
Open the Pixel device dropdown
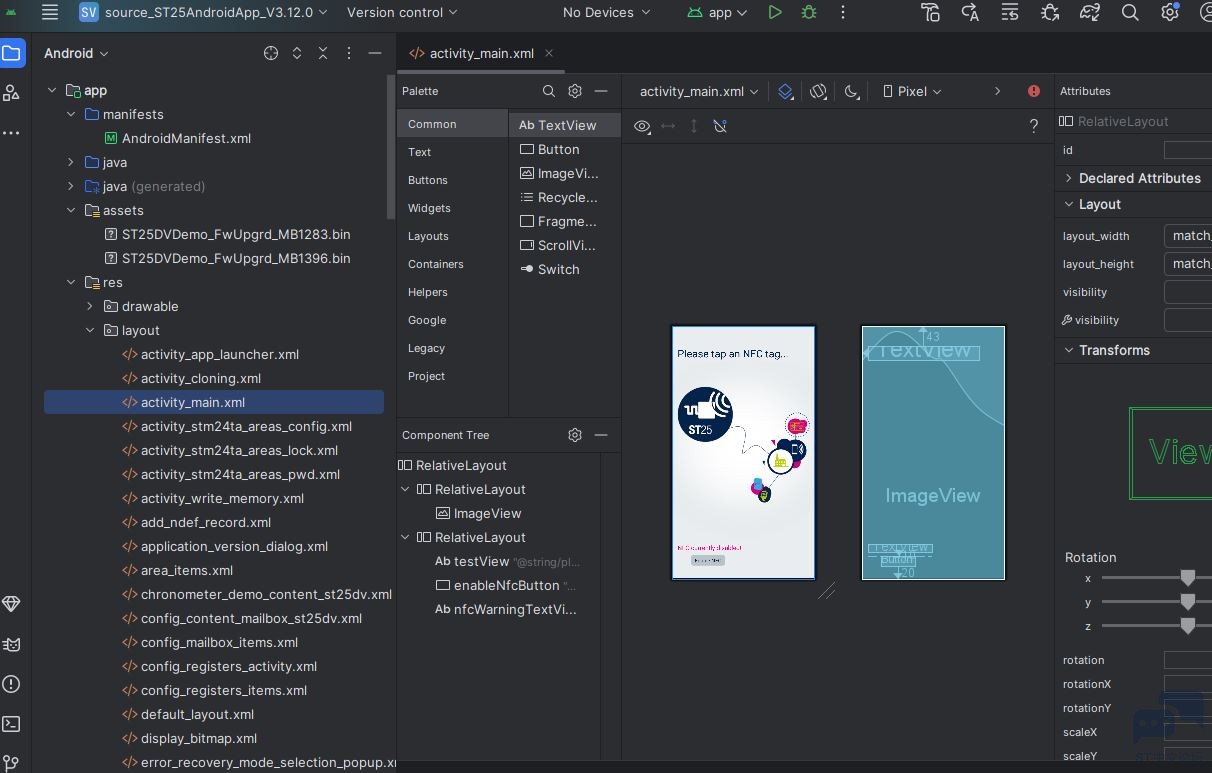pos(912,91)
